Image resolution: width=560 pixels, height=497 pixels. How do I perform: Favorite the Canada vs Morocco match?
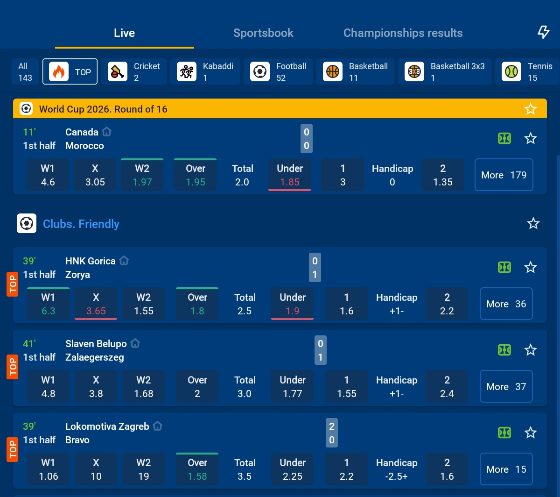[x=530, y=138]
